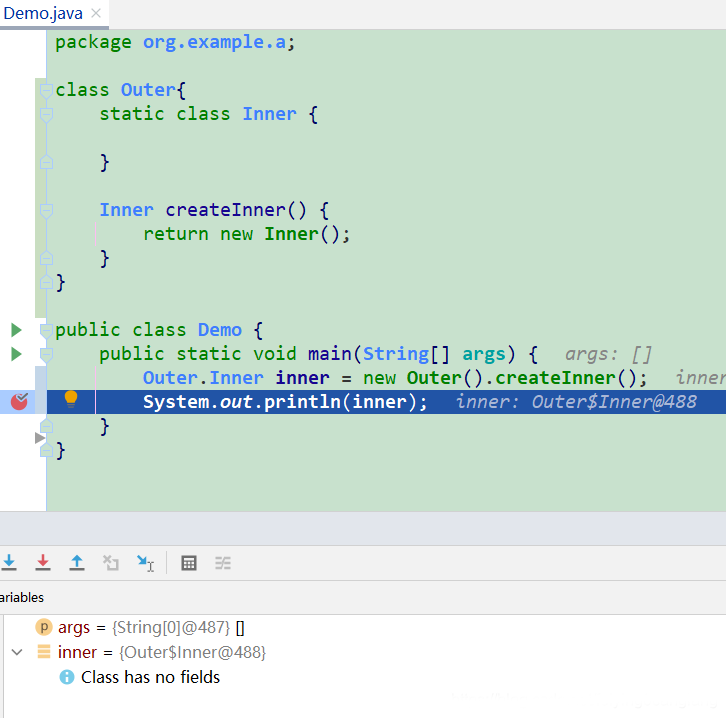The image size is (726, 718).
Task: Click the closing fold marker of Outer class
Action: coord(46,281)
